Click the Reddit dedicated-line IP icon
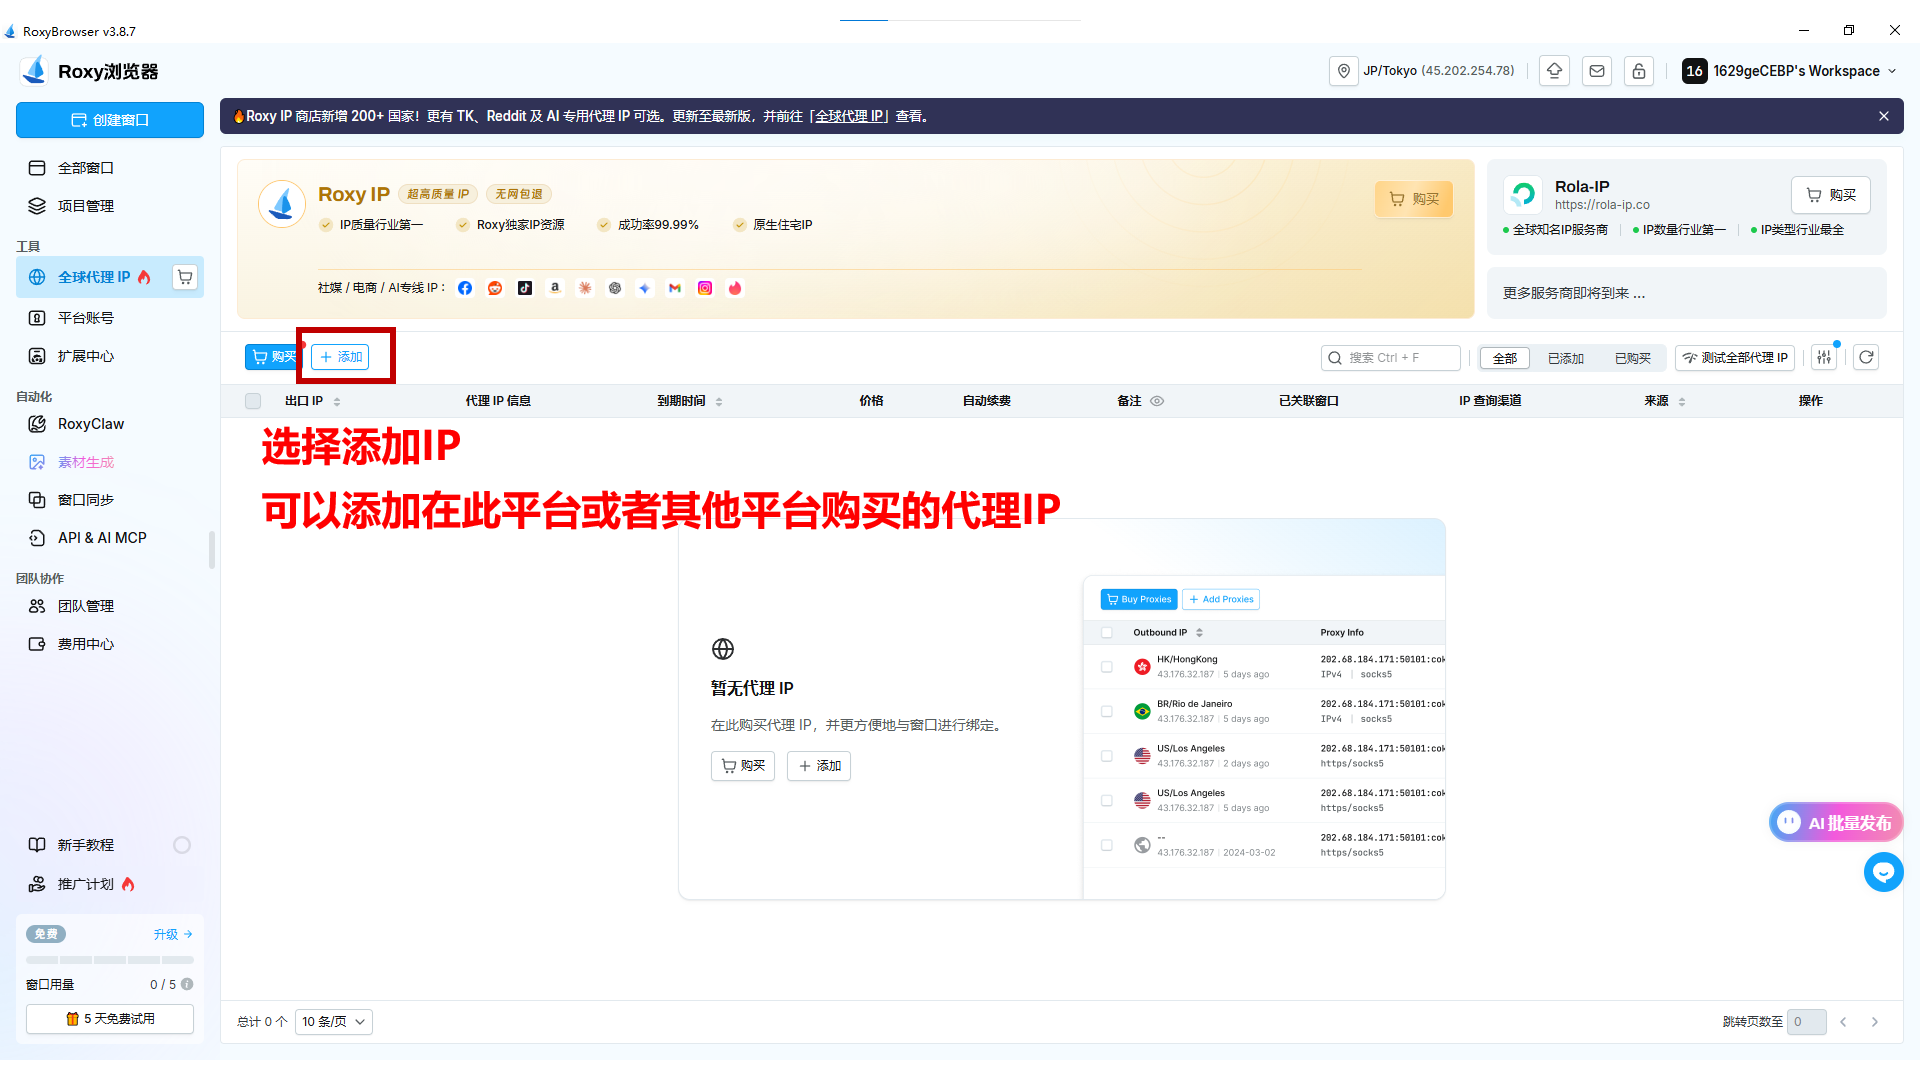 495,288
